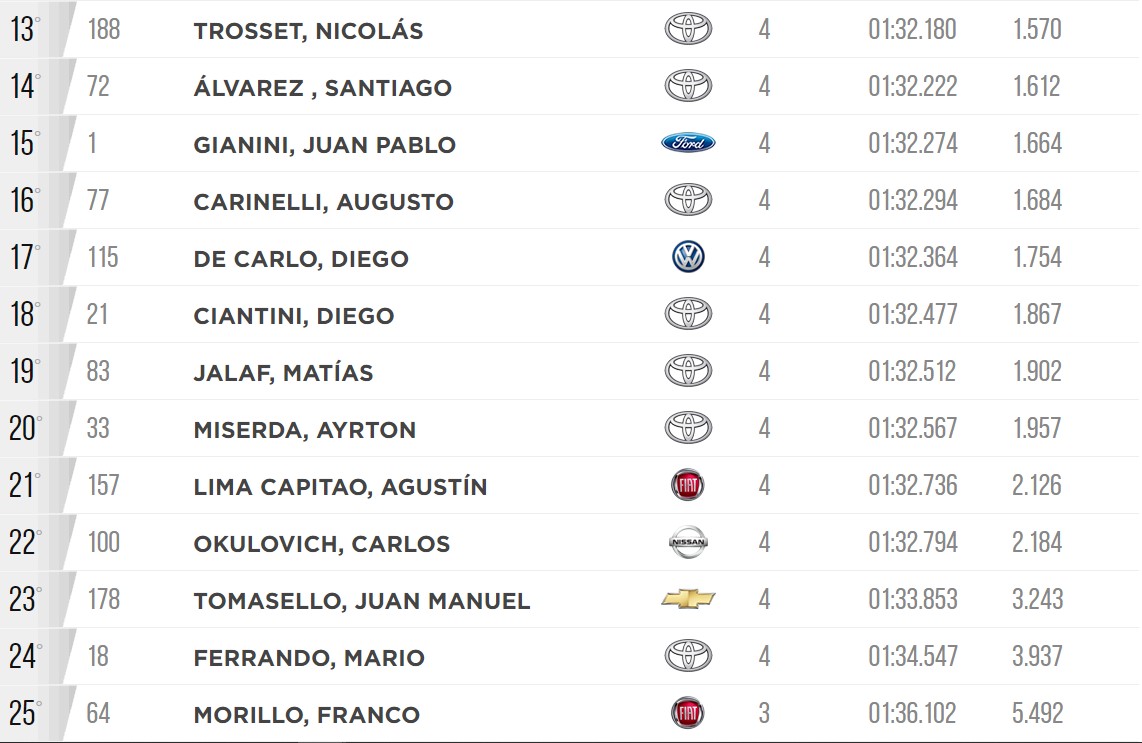This screenshot has height=743, width=1142.
Task: Select driver GIANINI, JUAN PABLO
Action: [324, 145]
